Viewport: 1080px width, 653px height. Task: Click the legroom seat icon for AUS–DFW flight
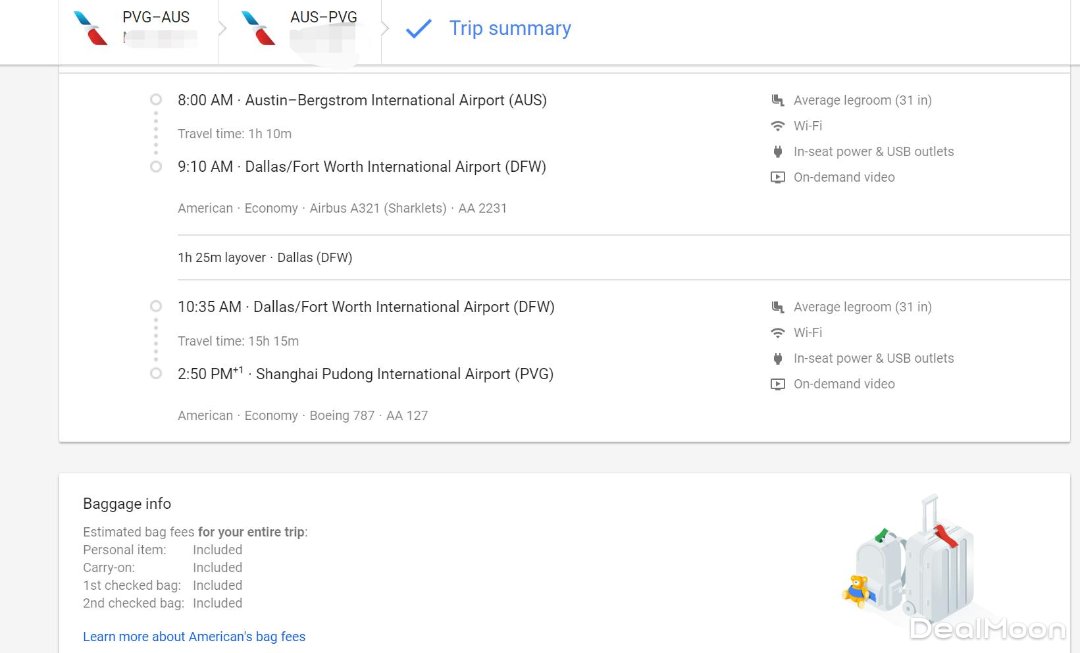[x=778, y=100]
